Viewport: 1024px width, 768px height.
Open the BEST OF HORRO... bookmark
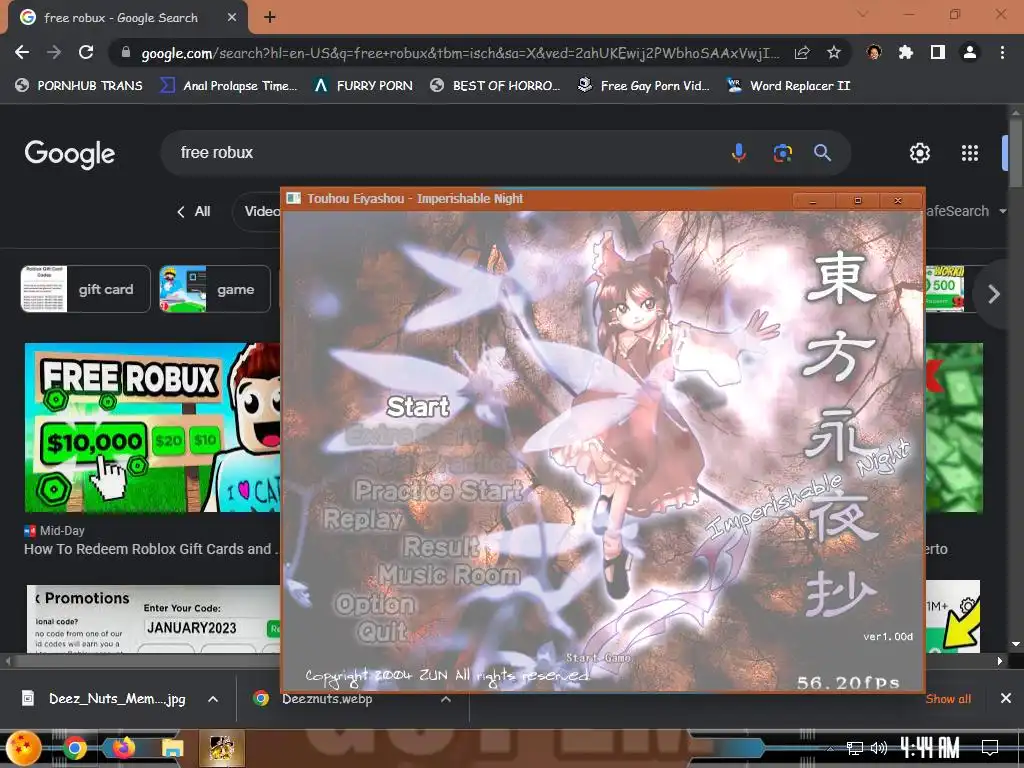pos(495,86)
